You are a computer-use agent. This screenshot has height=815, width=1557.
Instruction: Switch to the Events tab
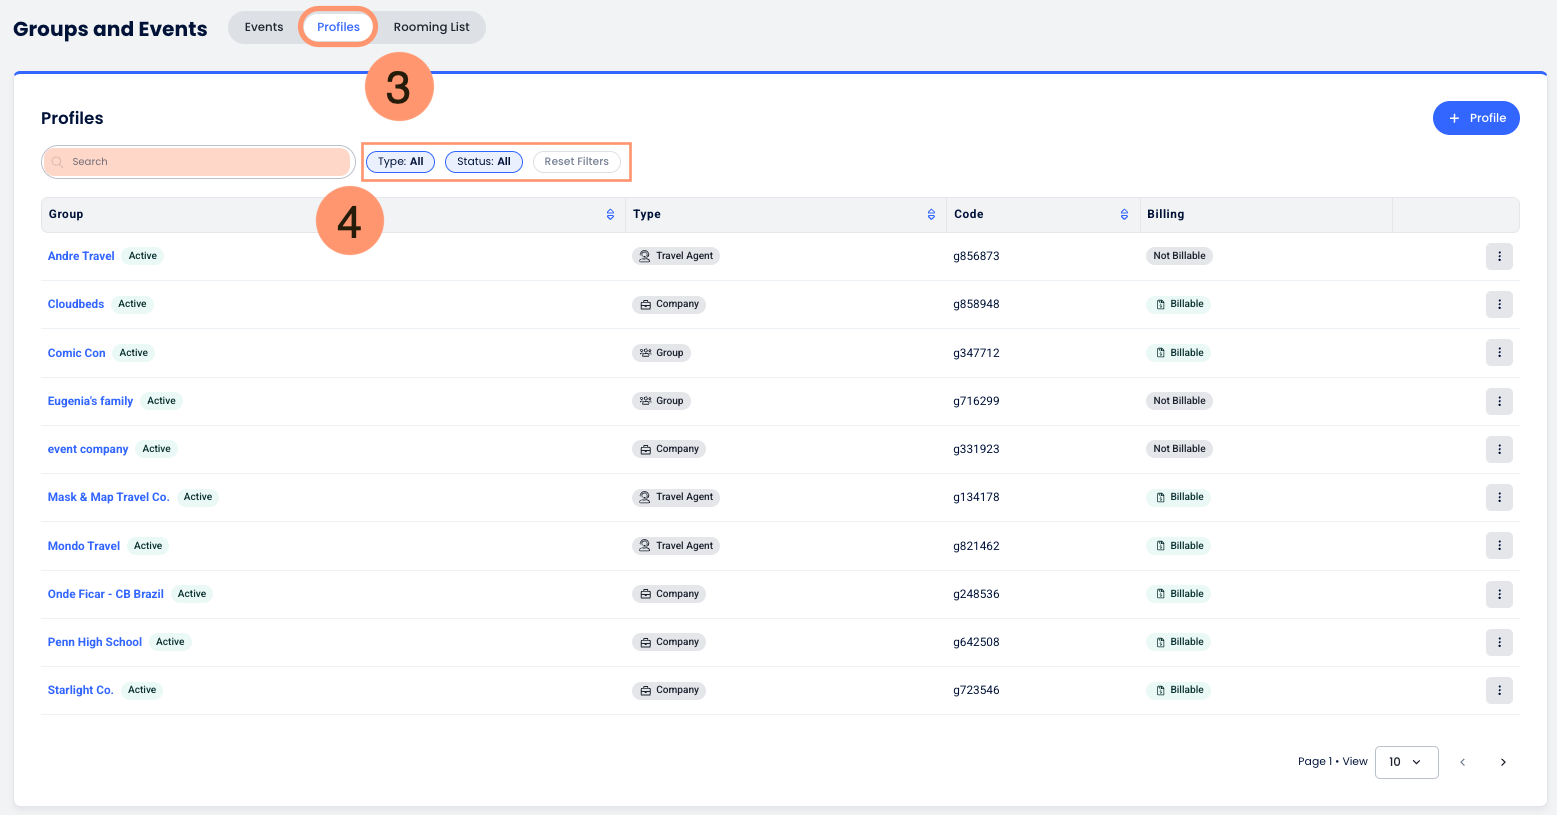point(264,27)
